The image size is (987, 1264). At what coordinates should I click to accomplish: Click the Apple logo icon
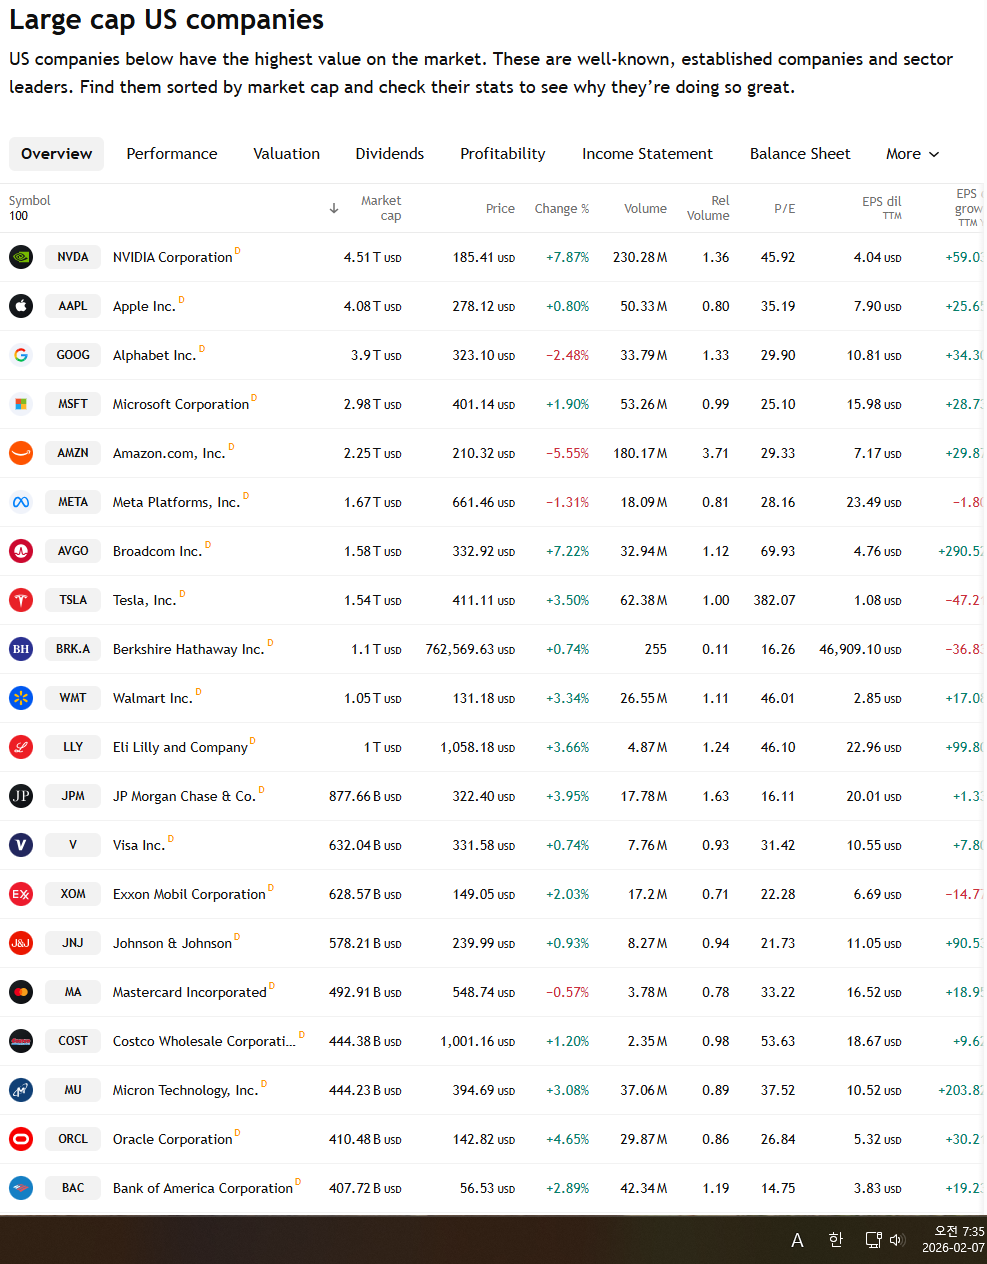click(x=21, y=306)
